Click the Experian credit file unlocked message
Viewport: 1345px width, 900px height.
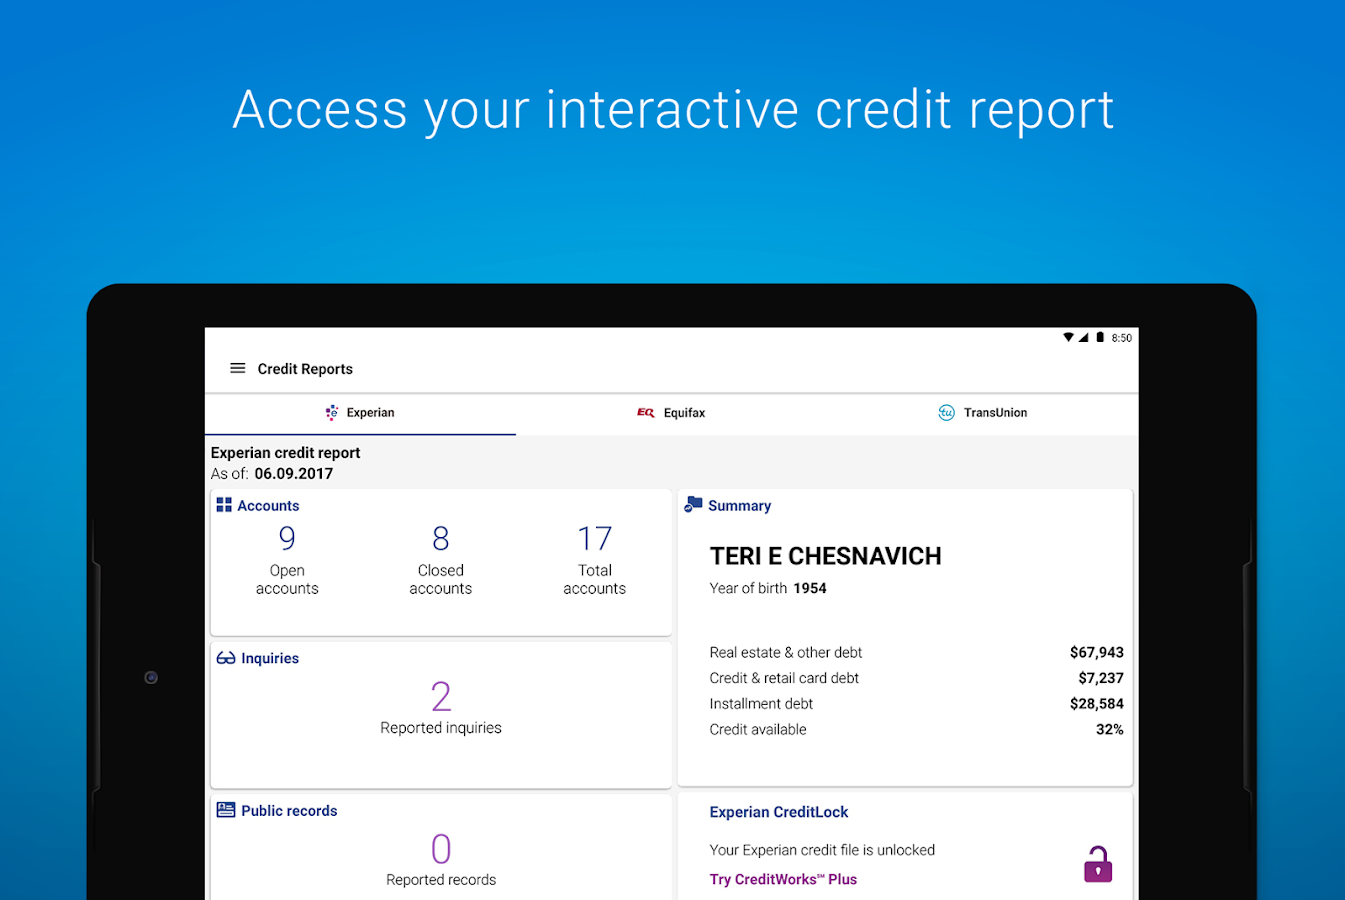click(822, 850)
